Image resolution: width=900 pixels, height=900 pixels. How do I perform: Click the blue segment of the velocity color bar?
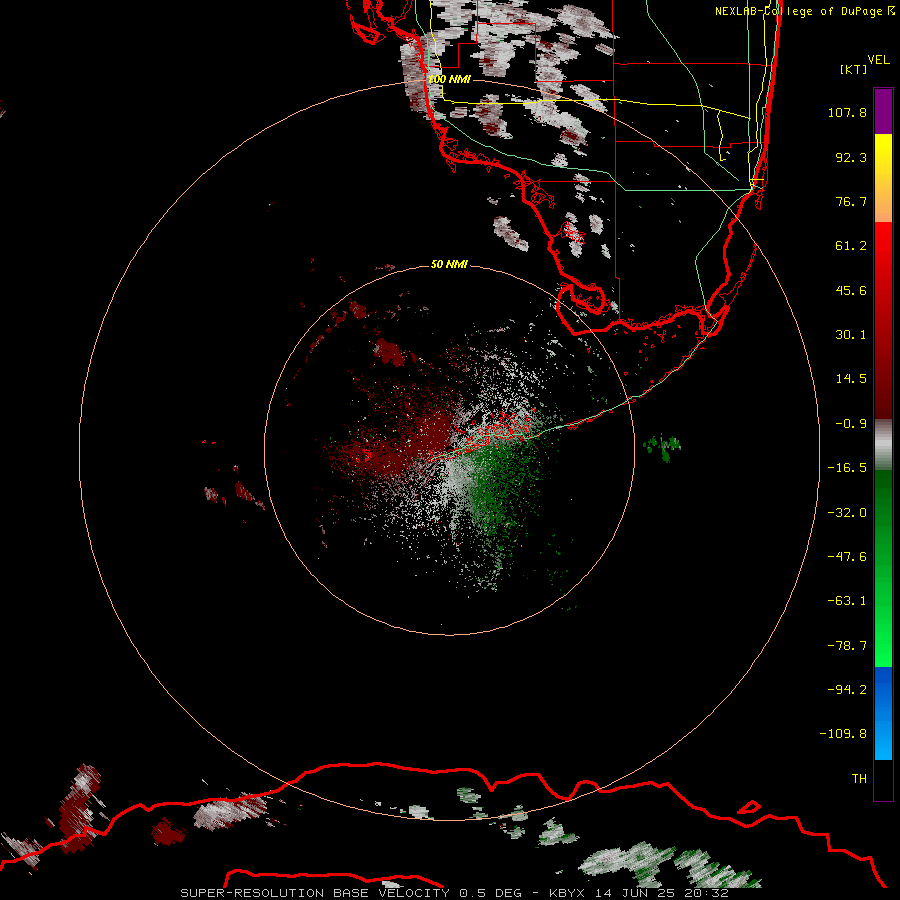(883, 713)
